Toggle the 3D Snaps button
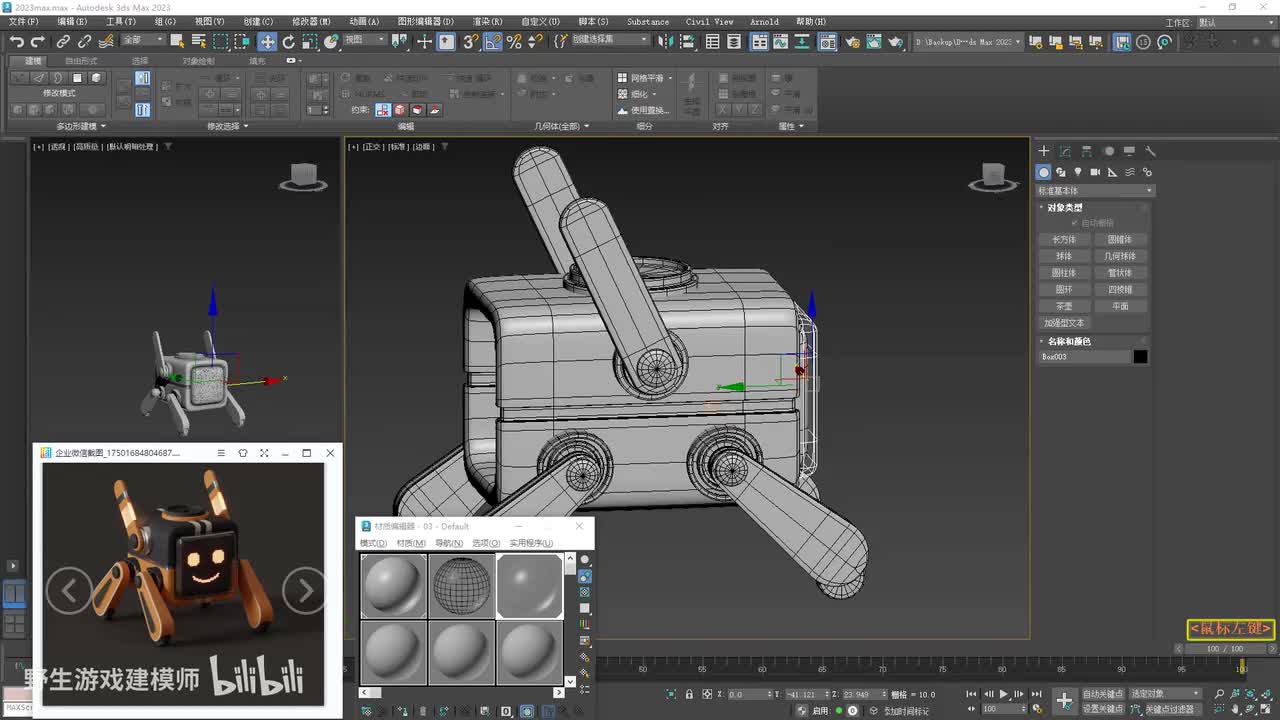Image resolution: width=1280 pixels, height=720 pixels. (471, 41)
